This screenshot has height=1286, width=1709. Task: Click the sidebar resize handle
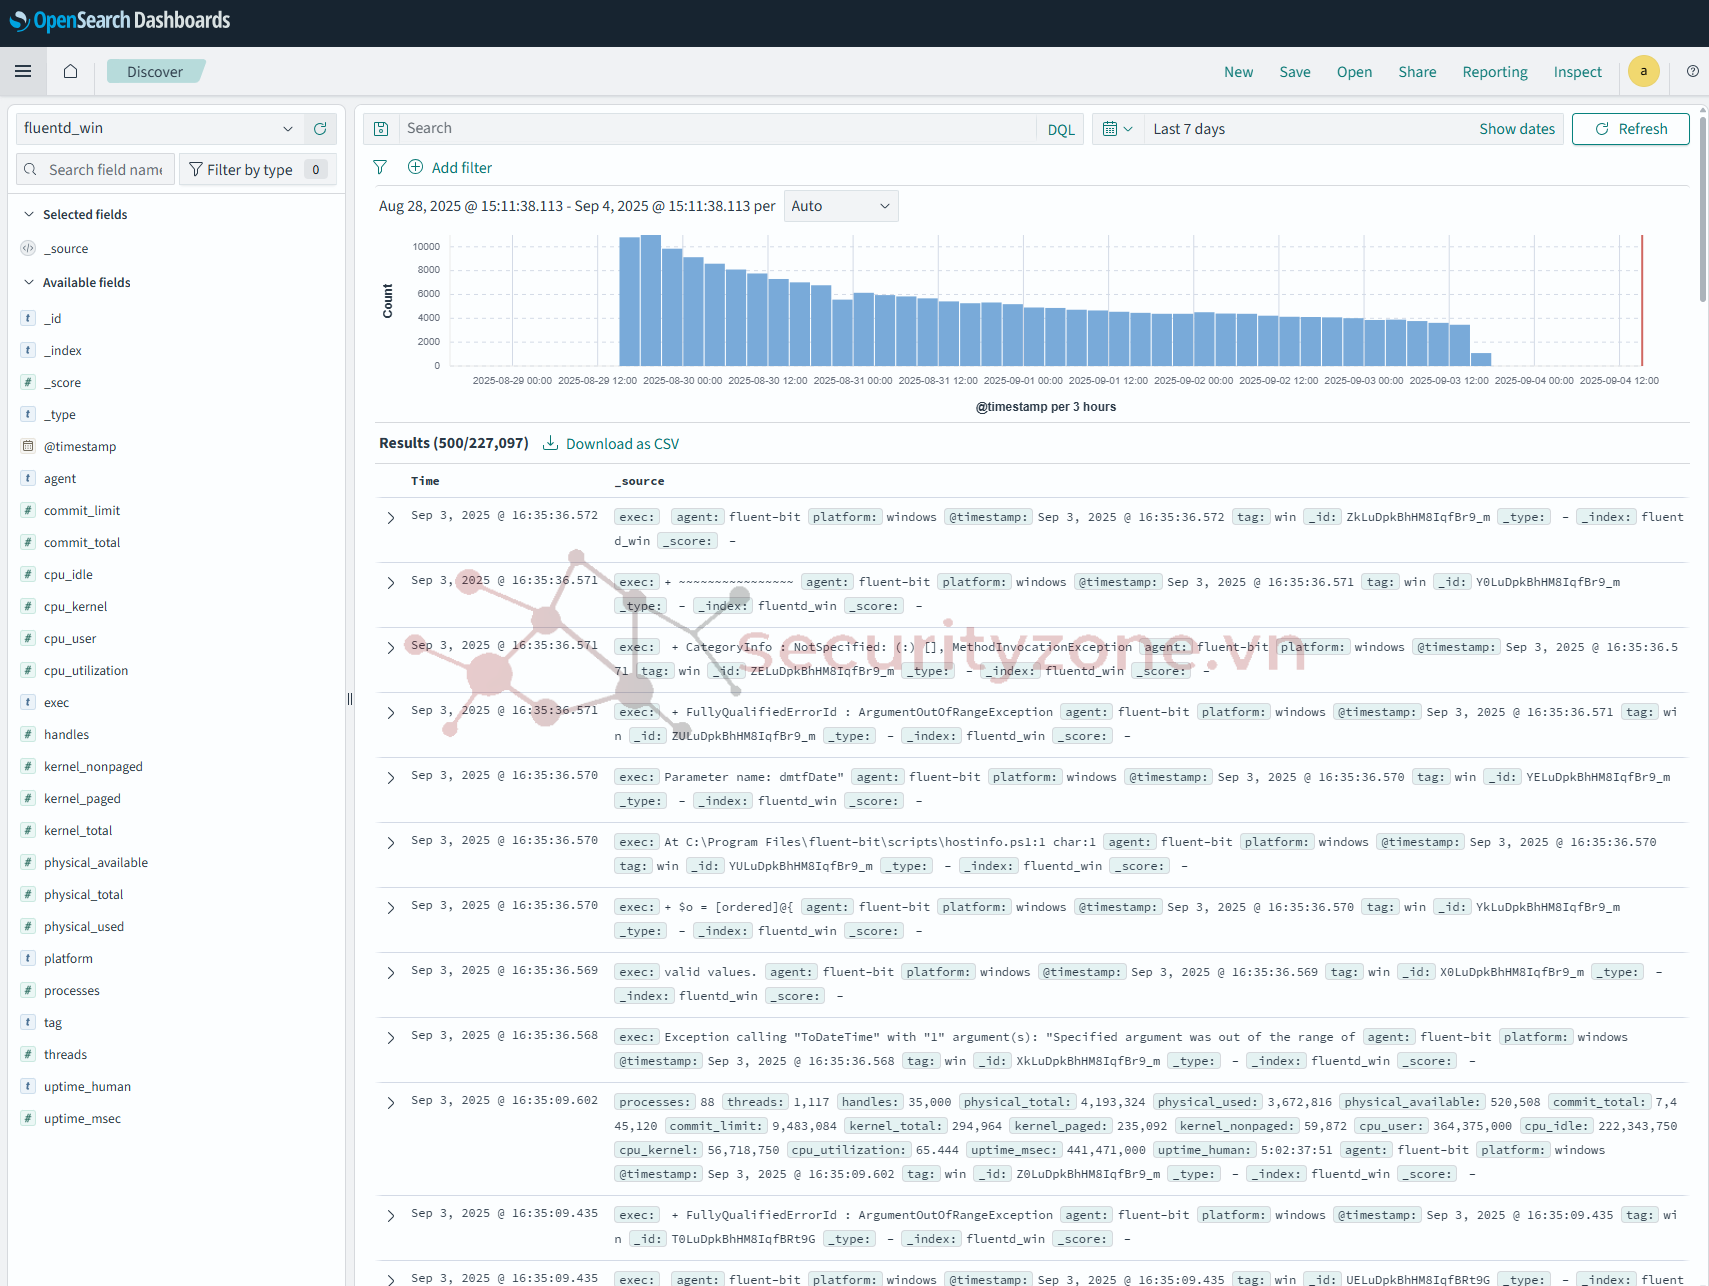coord(350,699)
